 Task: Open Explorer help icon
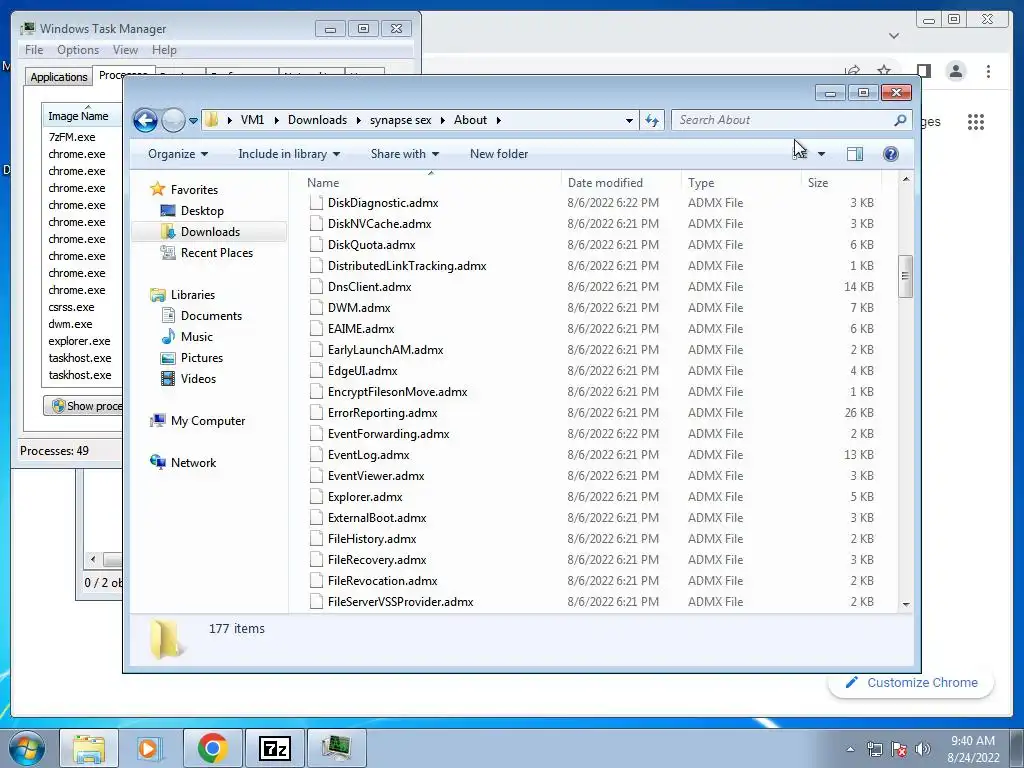pyautogui.click(x=890, y=154)
